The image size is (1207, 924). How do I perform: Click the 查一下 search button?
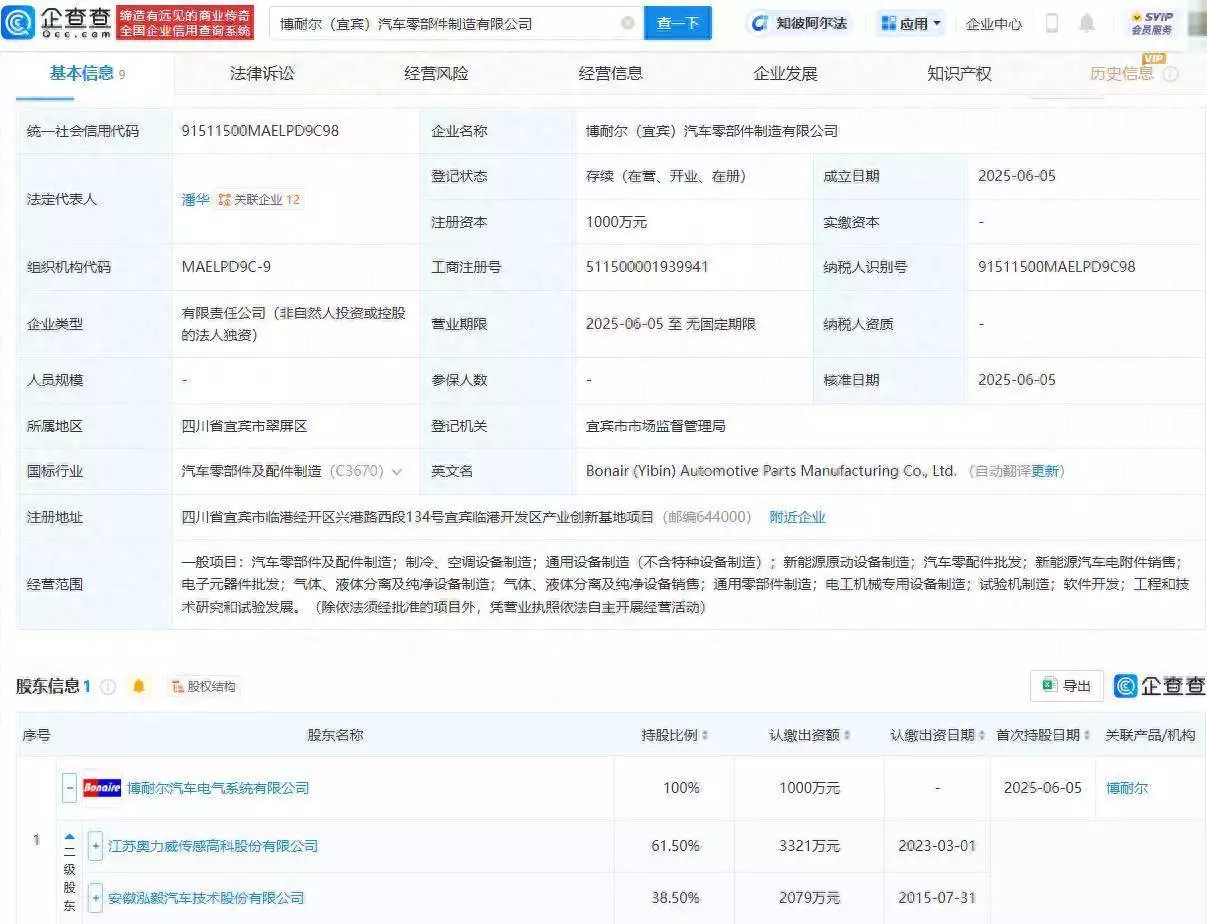click(678, 22)
